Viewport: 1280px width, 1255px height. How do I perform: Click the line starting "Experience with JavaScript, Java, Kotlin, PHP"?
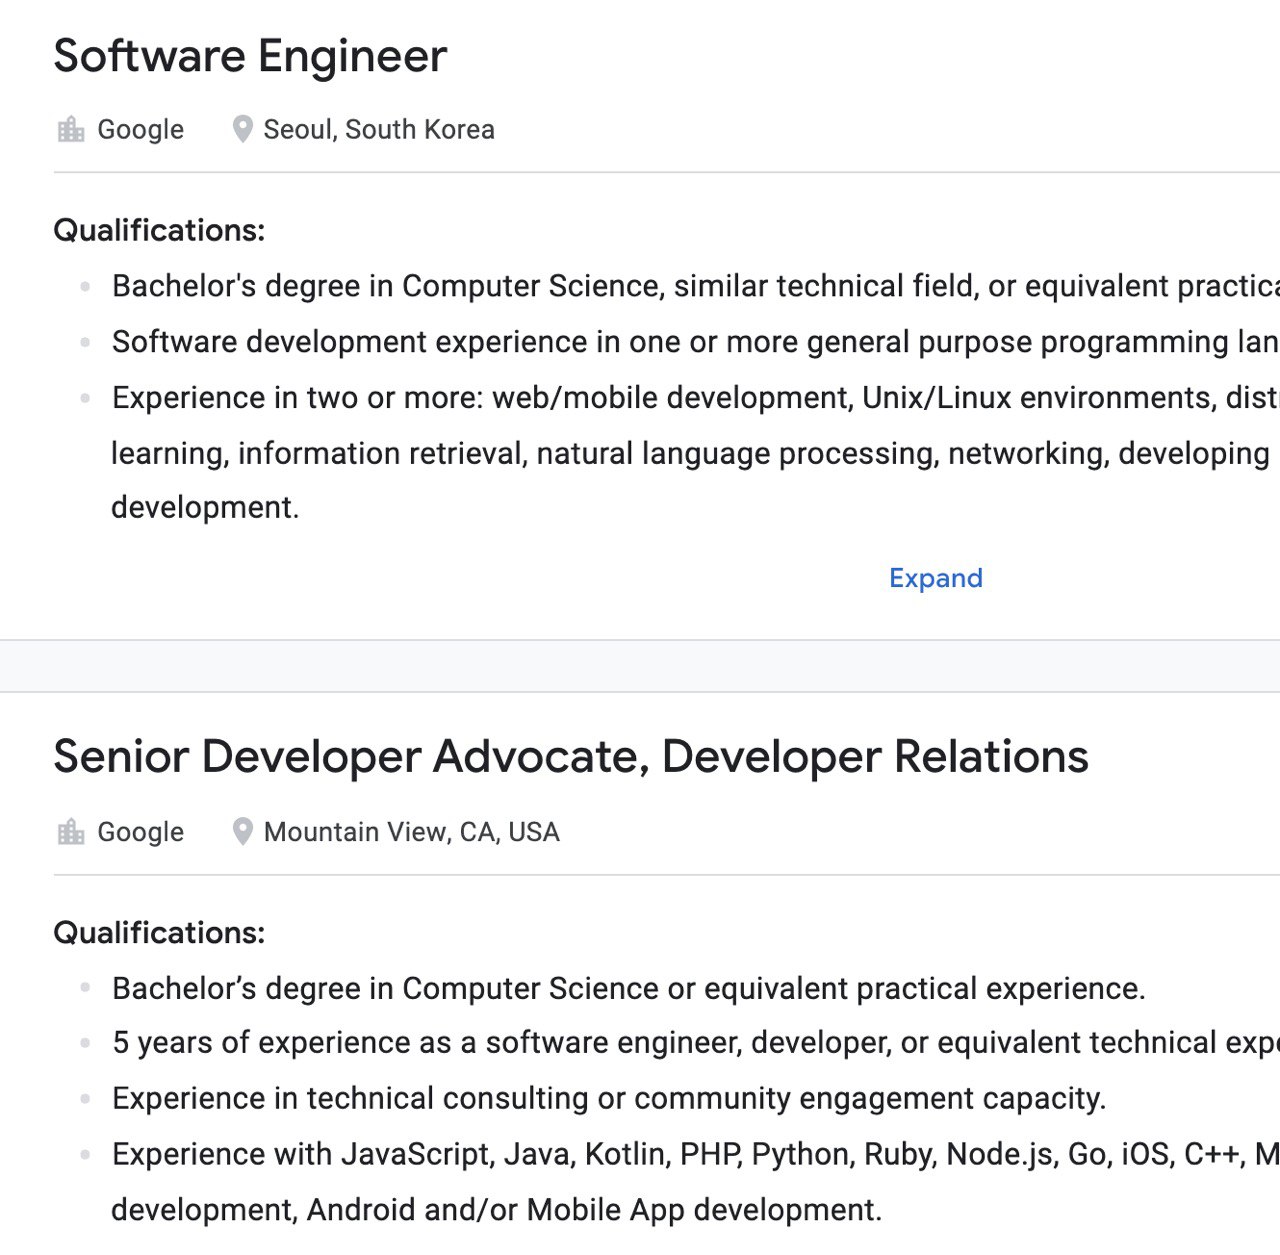(x=696, y=1155)
